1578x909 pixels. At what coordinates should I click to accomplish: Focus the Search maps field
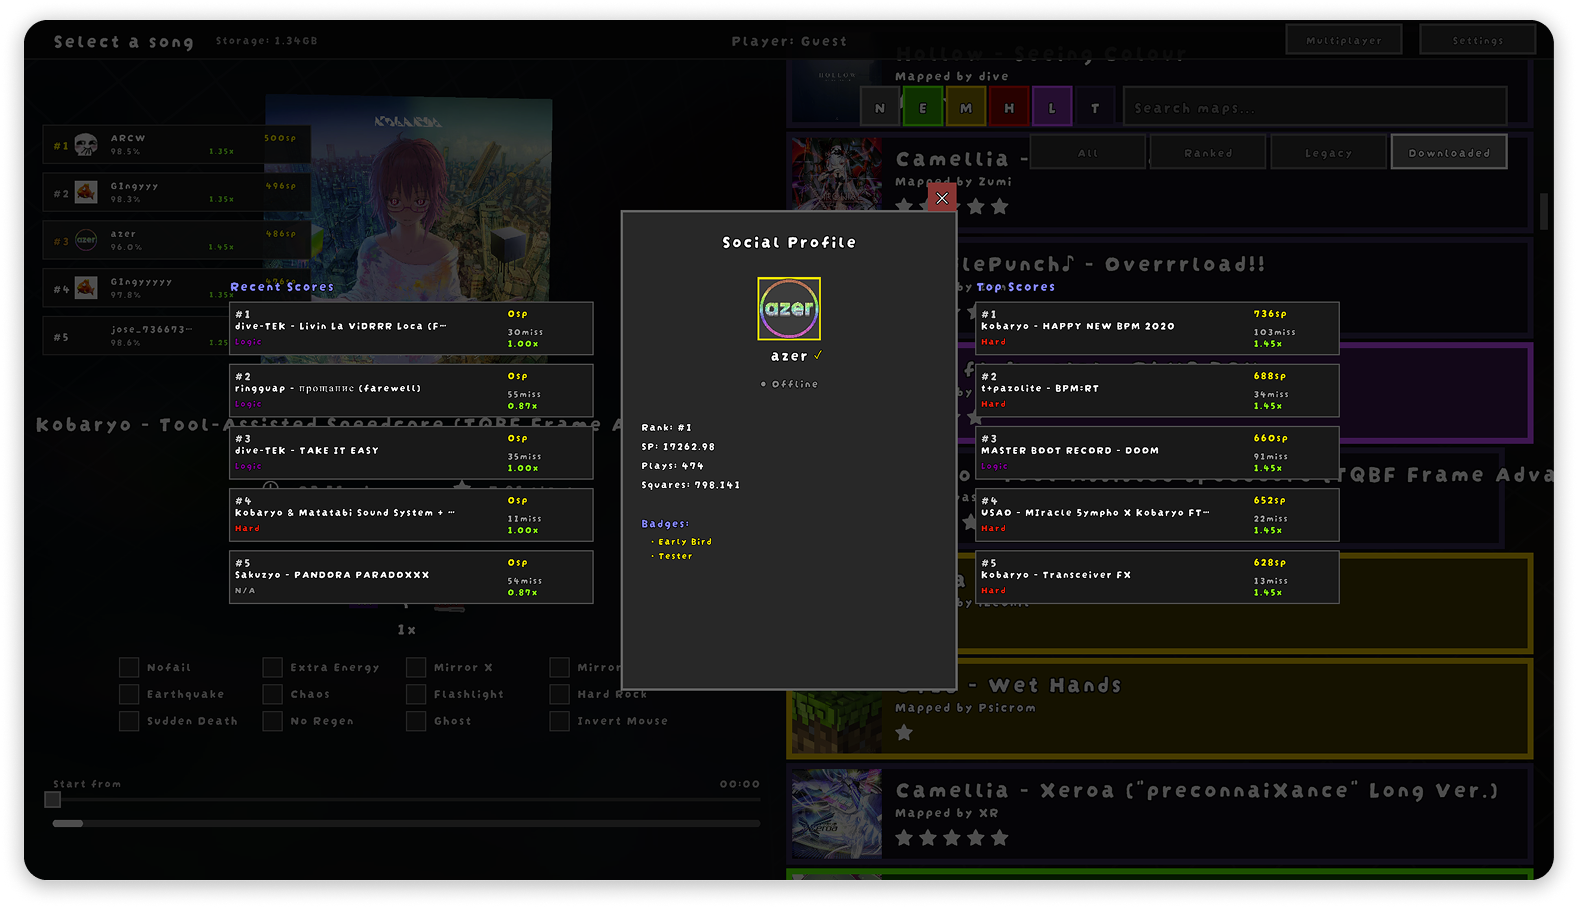click(x=1315, y=107)
